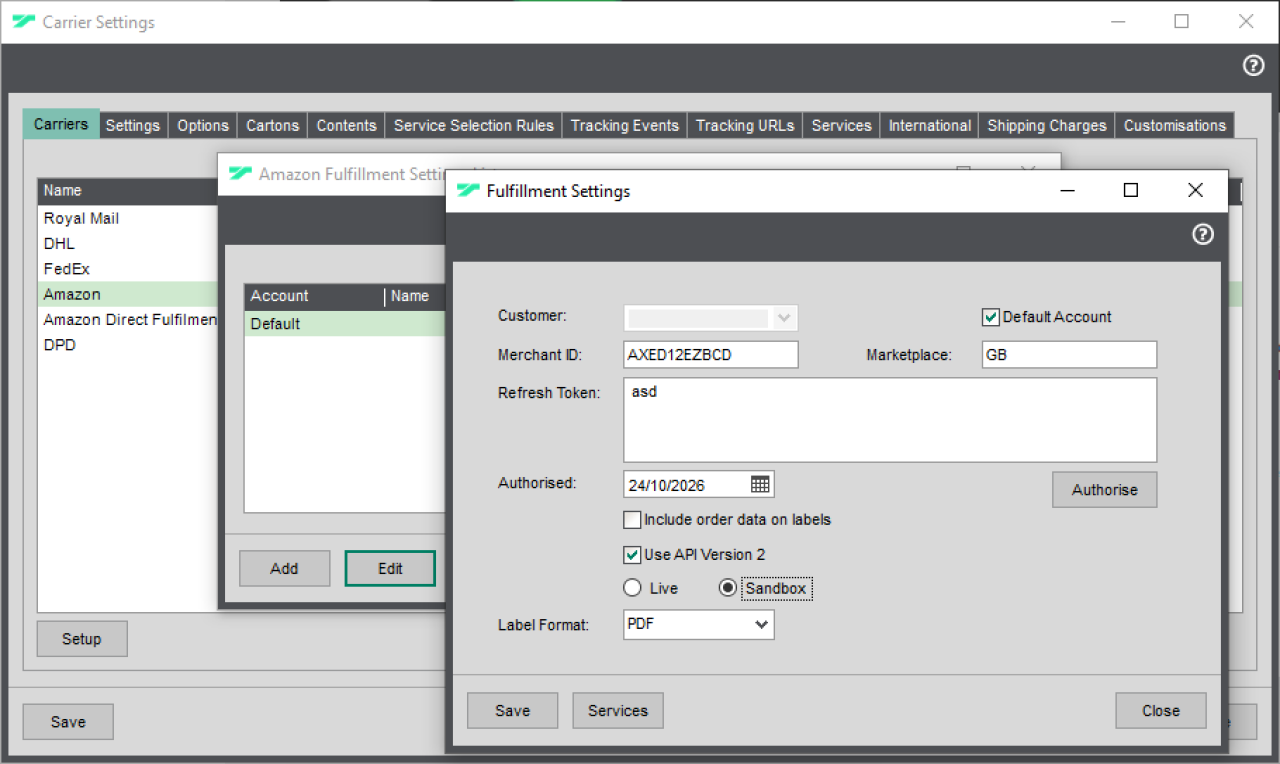The image size is (1280, 764).
Task: Click the Marketplace input field
Action: (1069, 355)
